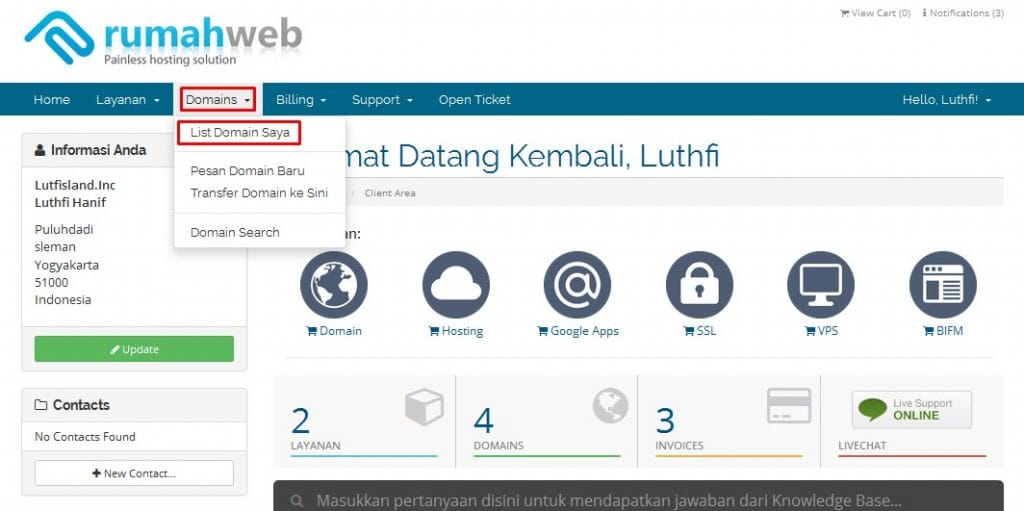Click the Client Area breadcrumb

[390, 193]
